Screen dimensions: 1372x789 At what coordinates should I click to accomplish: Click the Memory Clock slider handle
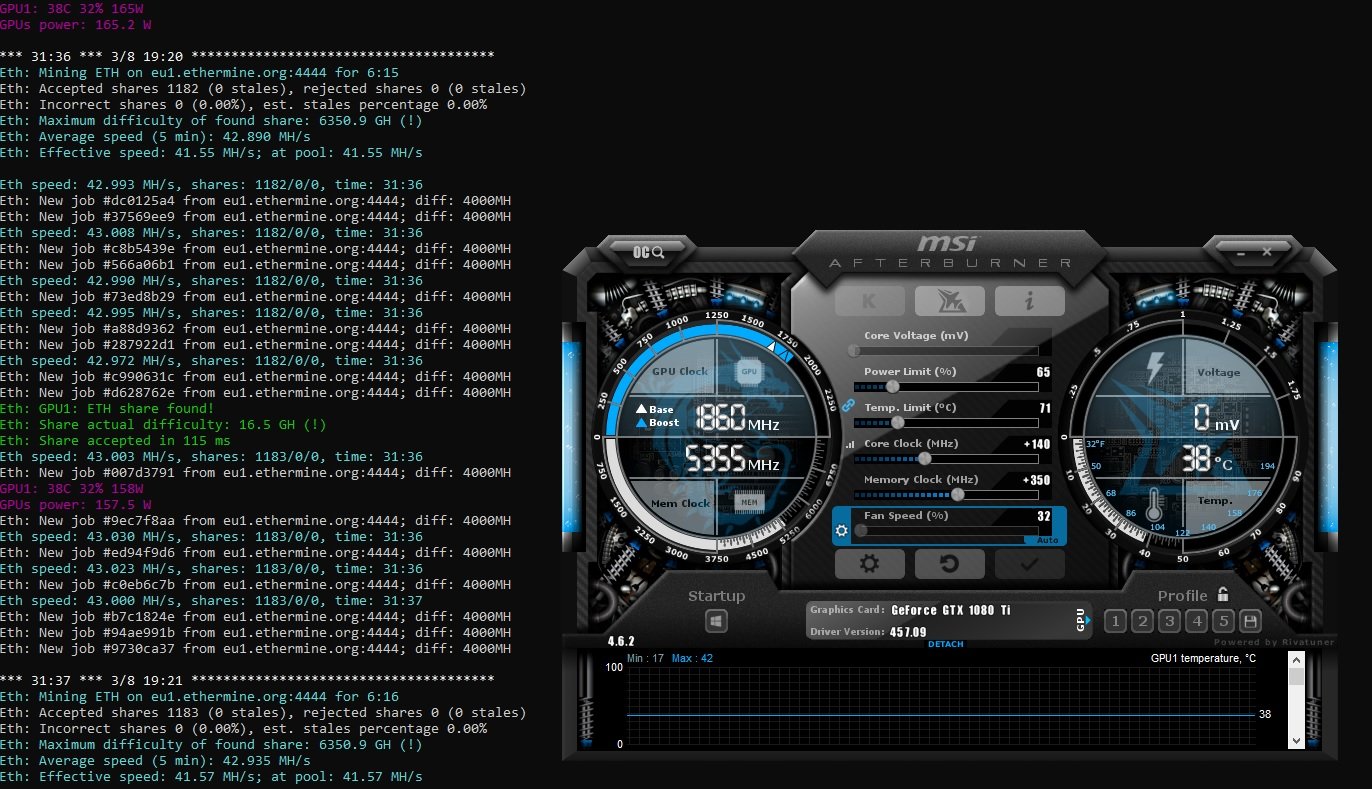(x=958, y=494)
